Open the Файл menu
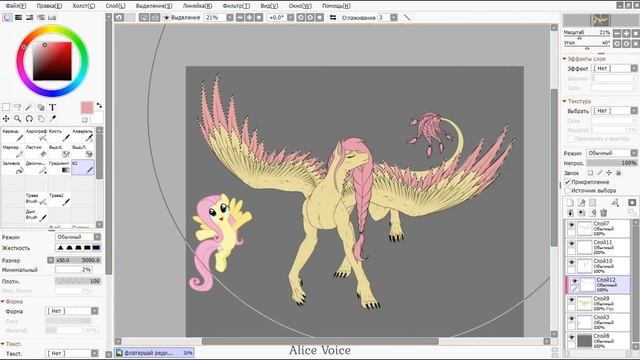The height and width of the screenshot is (360, 640). 16,6
